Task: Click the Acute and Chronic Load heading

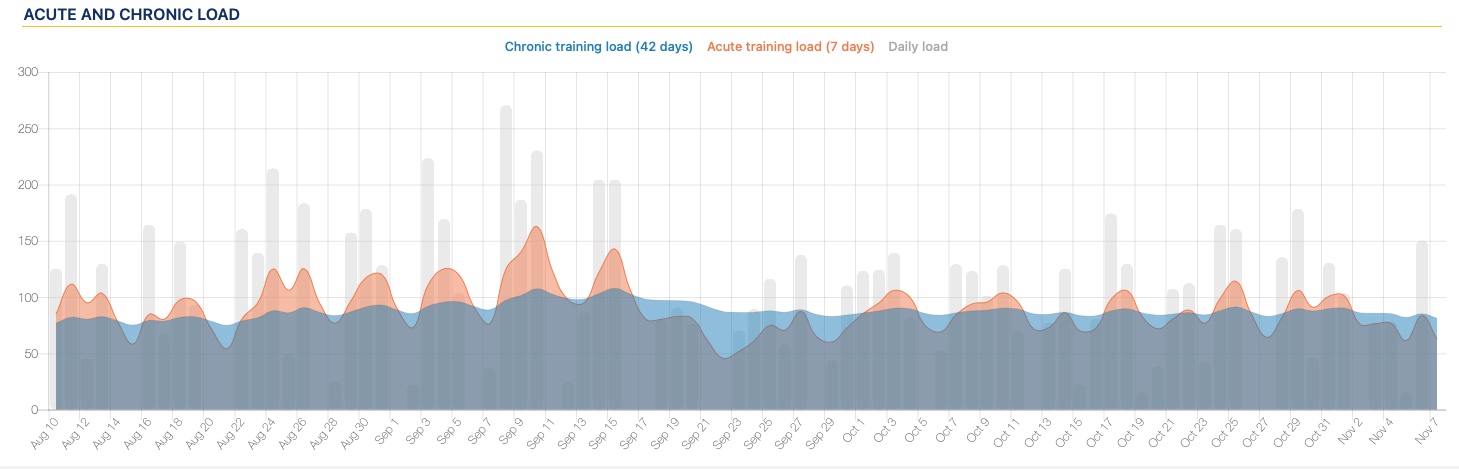Action: coord(131,16)
